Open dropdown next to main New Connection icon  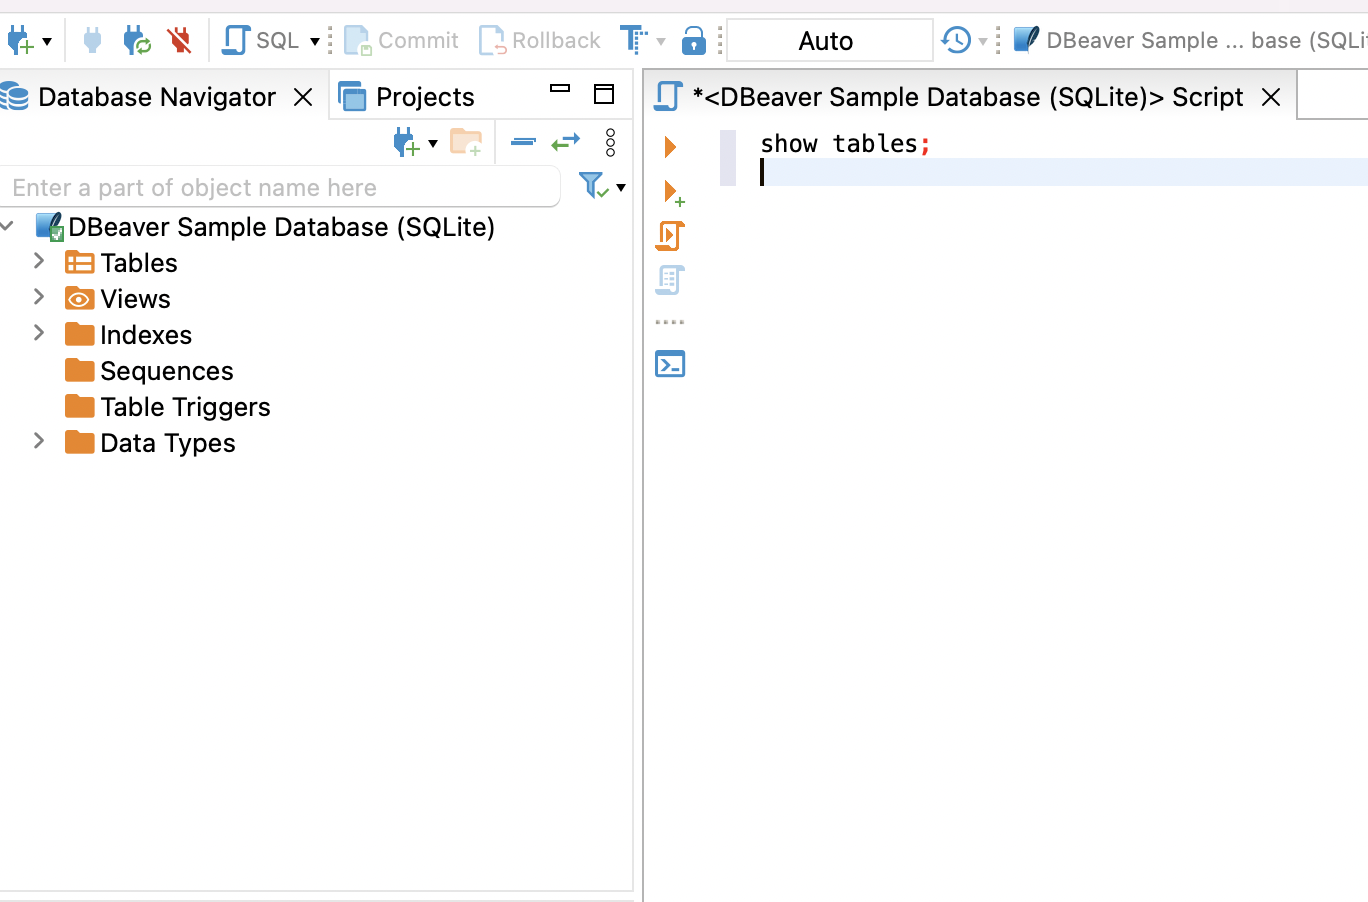(x=47, y=42)
